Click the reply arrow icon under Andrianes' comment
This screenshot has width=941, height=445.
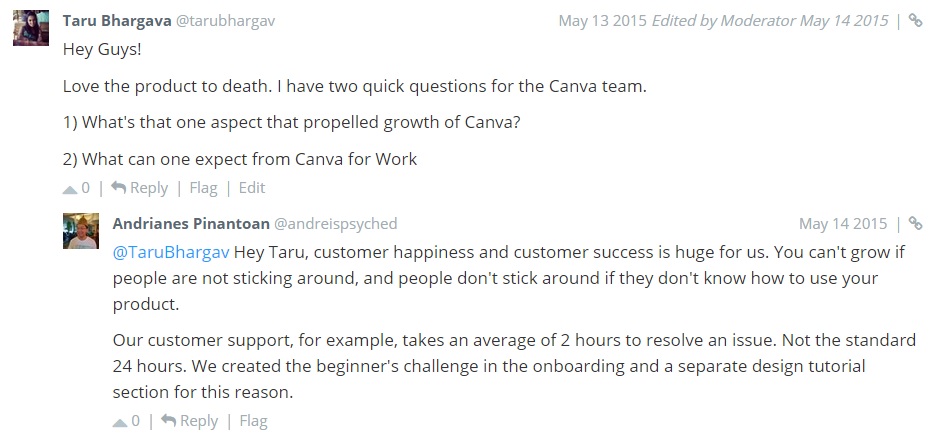click(169, 421)
